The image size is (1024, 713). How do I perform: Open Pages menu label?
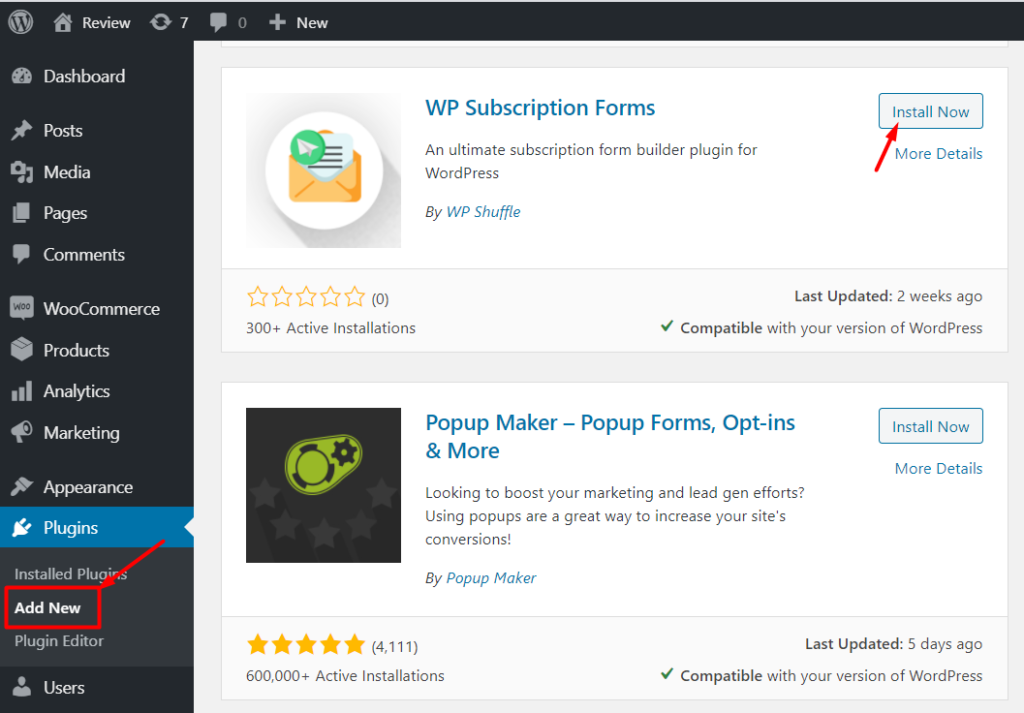(x=65, y=214)
